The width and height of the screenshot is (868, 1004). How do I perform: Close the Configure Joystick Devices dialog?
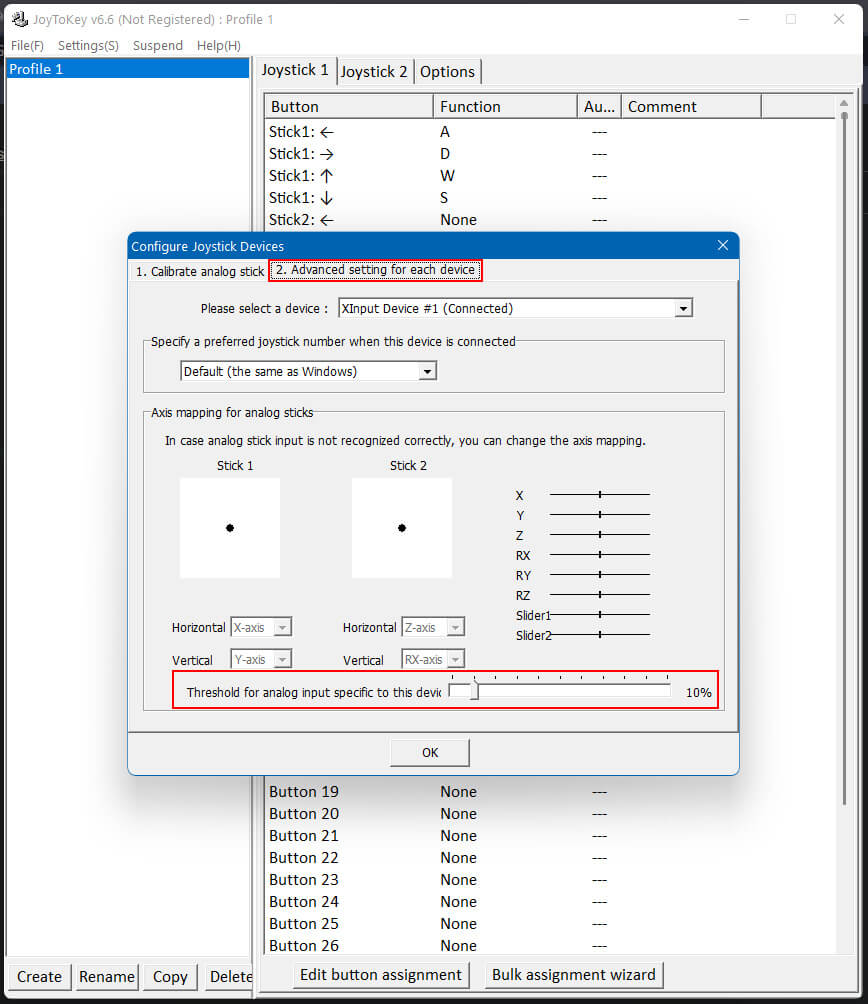(723, 245)
